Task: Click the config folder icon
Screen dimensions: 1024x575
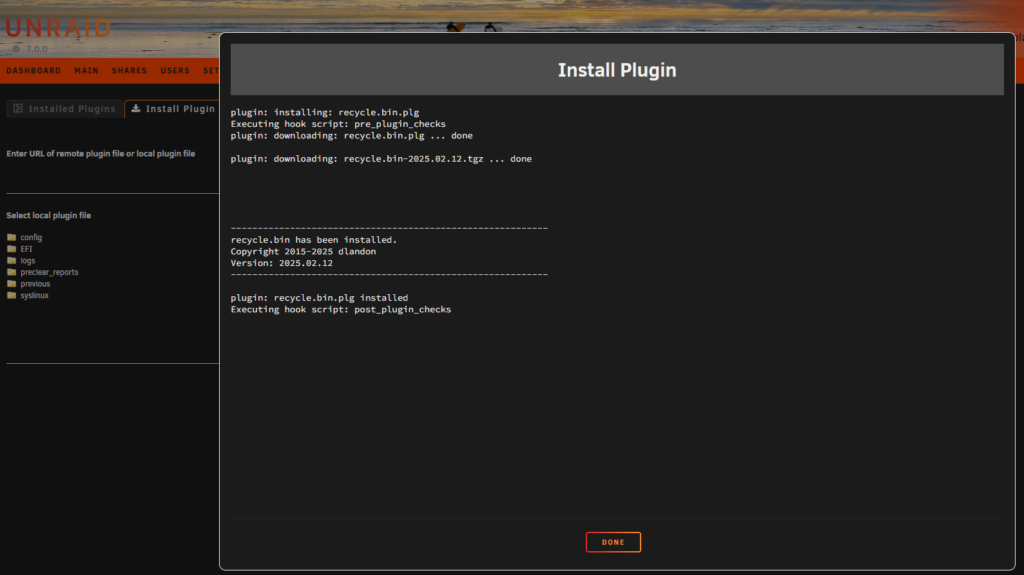Action: coord(12,238)
